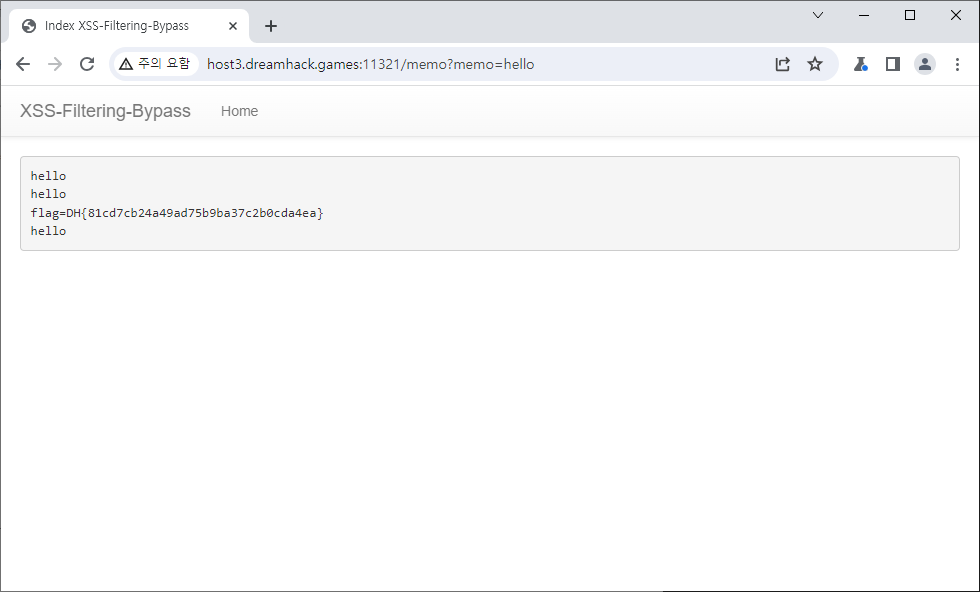Click the forward navigation arrow
The image size is (980, 592).
click(55, 64)
